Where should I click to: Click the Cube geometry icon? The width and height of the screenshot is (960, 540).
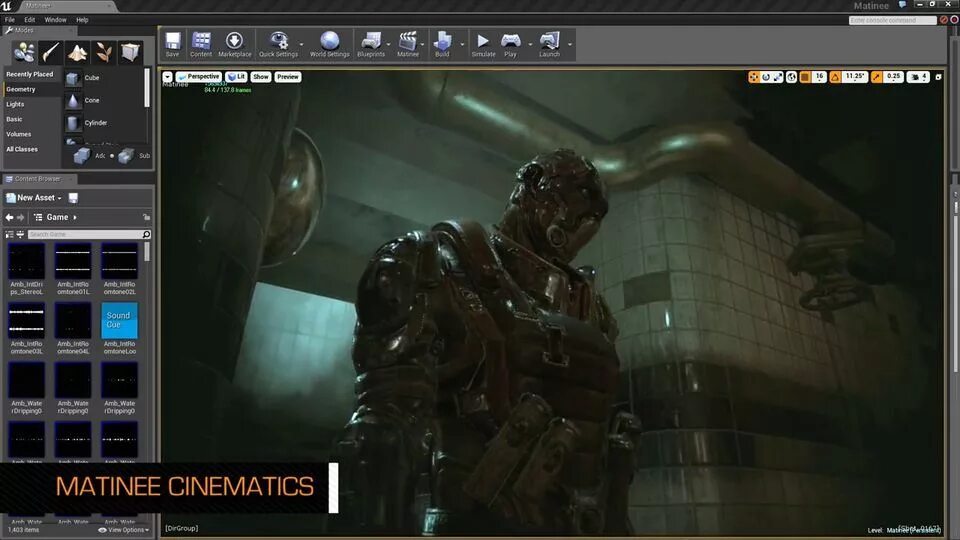(x=73, y=78)
